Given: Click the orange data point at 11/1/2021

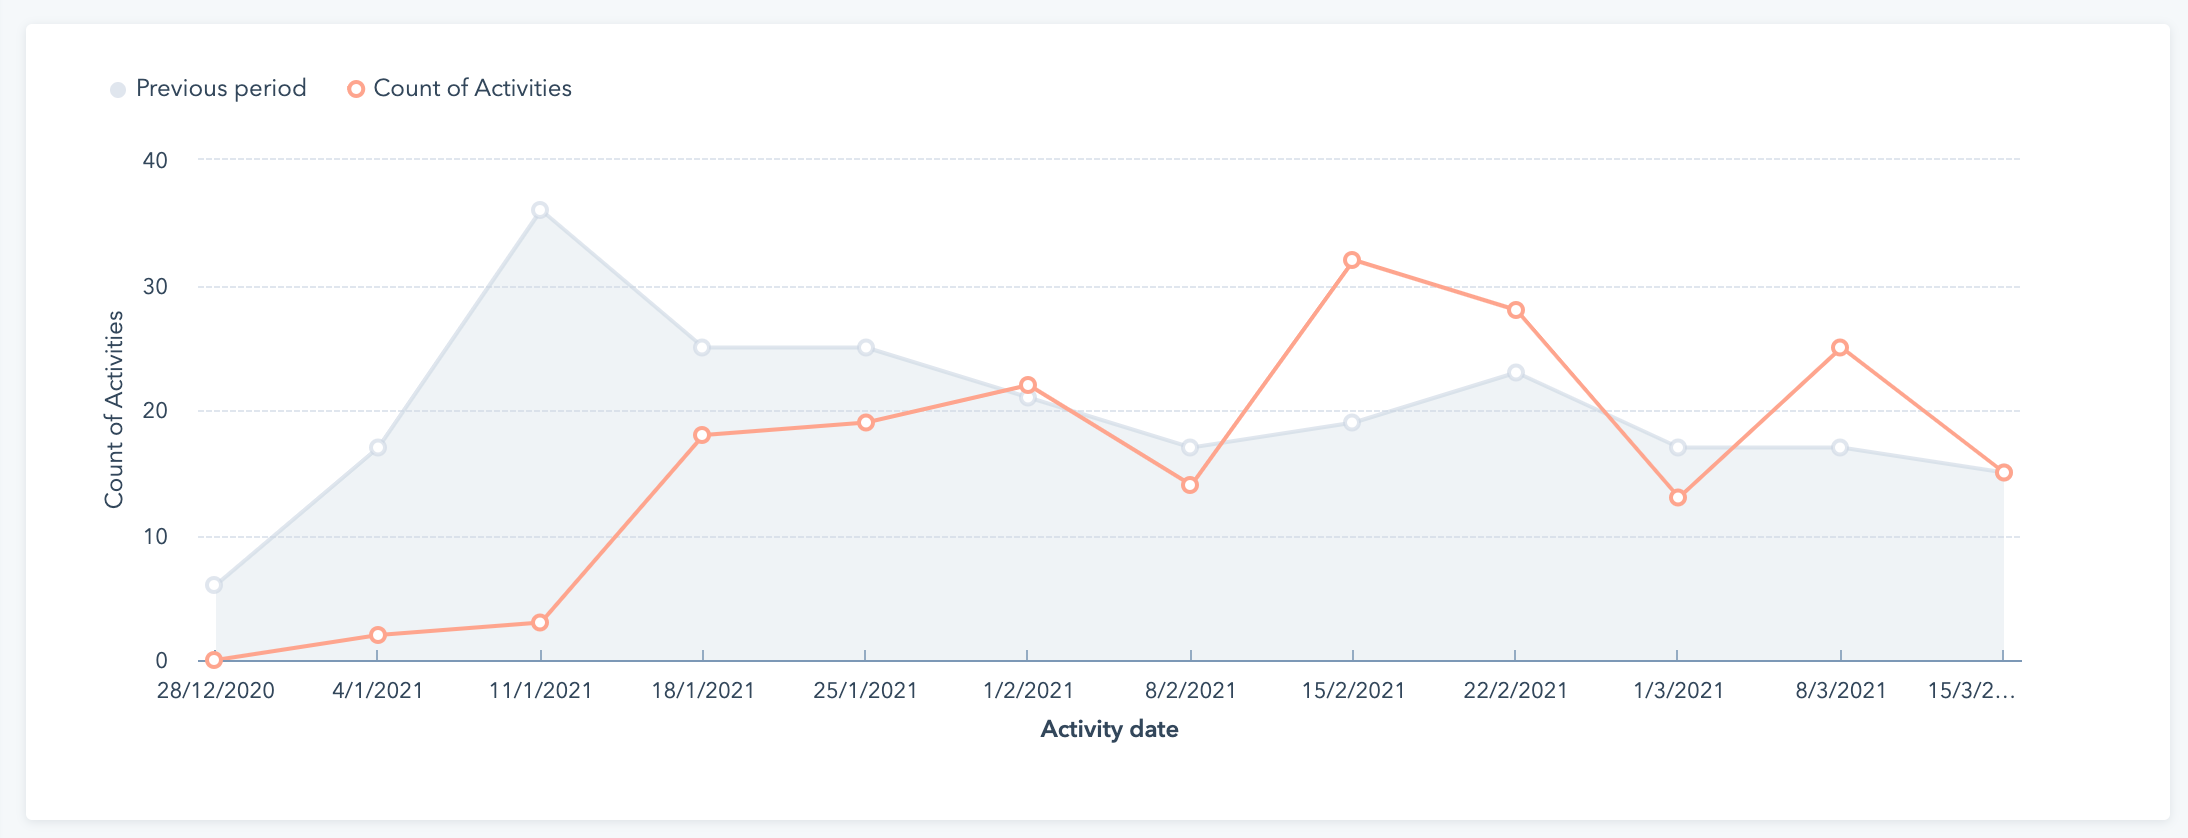Looking at the screenshot, I should pyautogui.click(x=540, y=622).
